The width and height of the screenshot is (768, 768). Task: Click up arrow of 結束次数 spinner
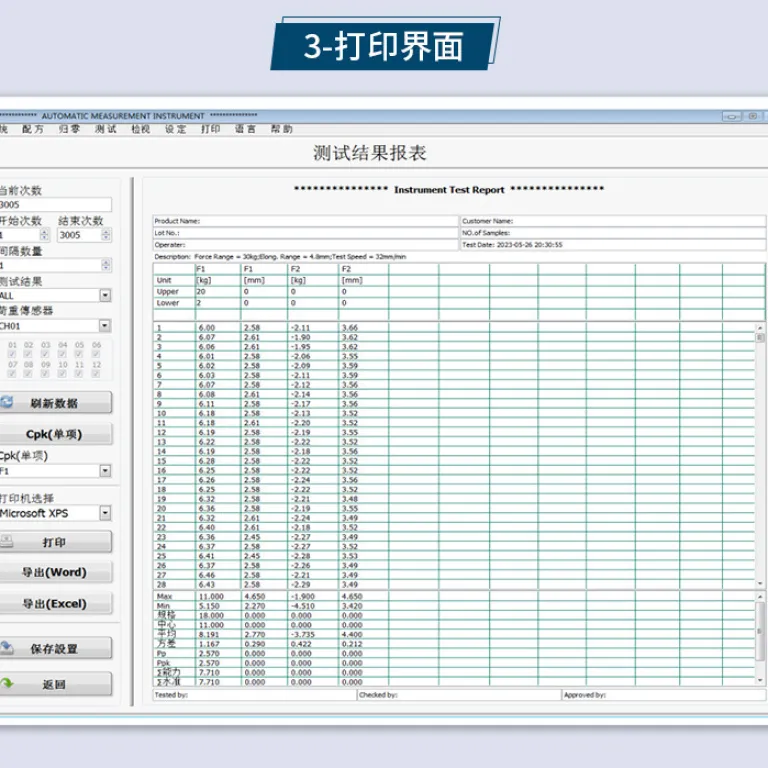pyautogui.click(x=106, y=232)
